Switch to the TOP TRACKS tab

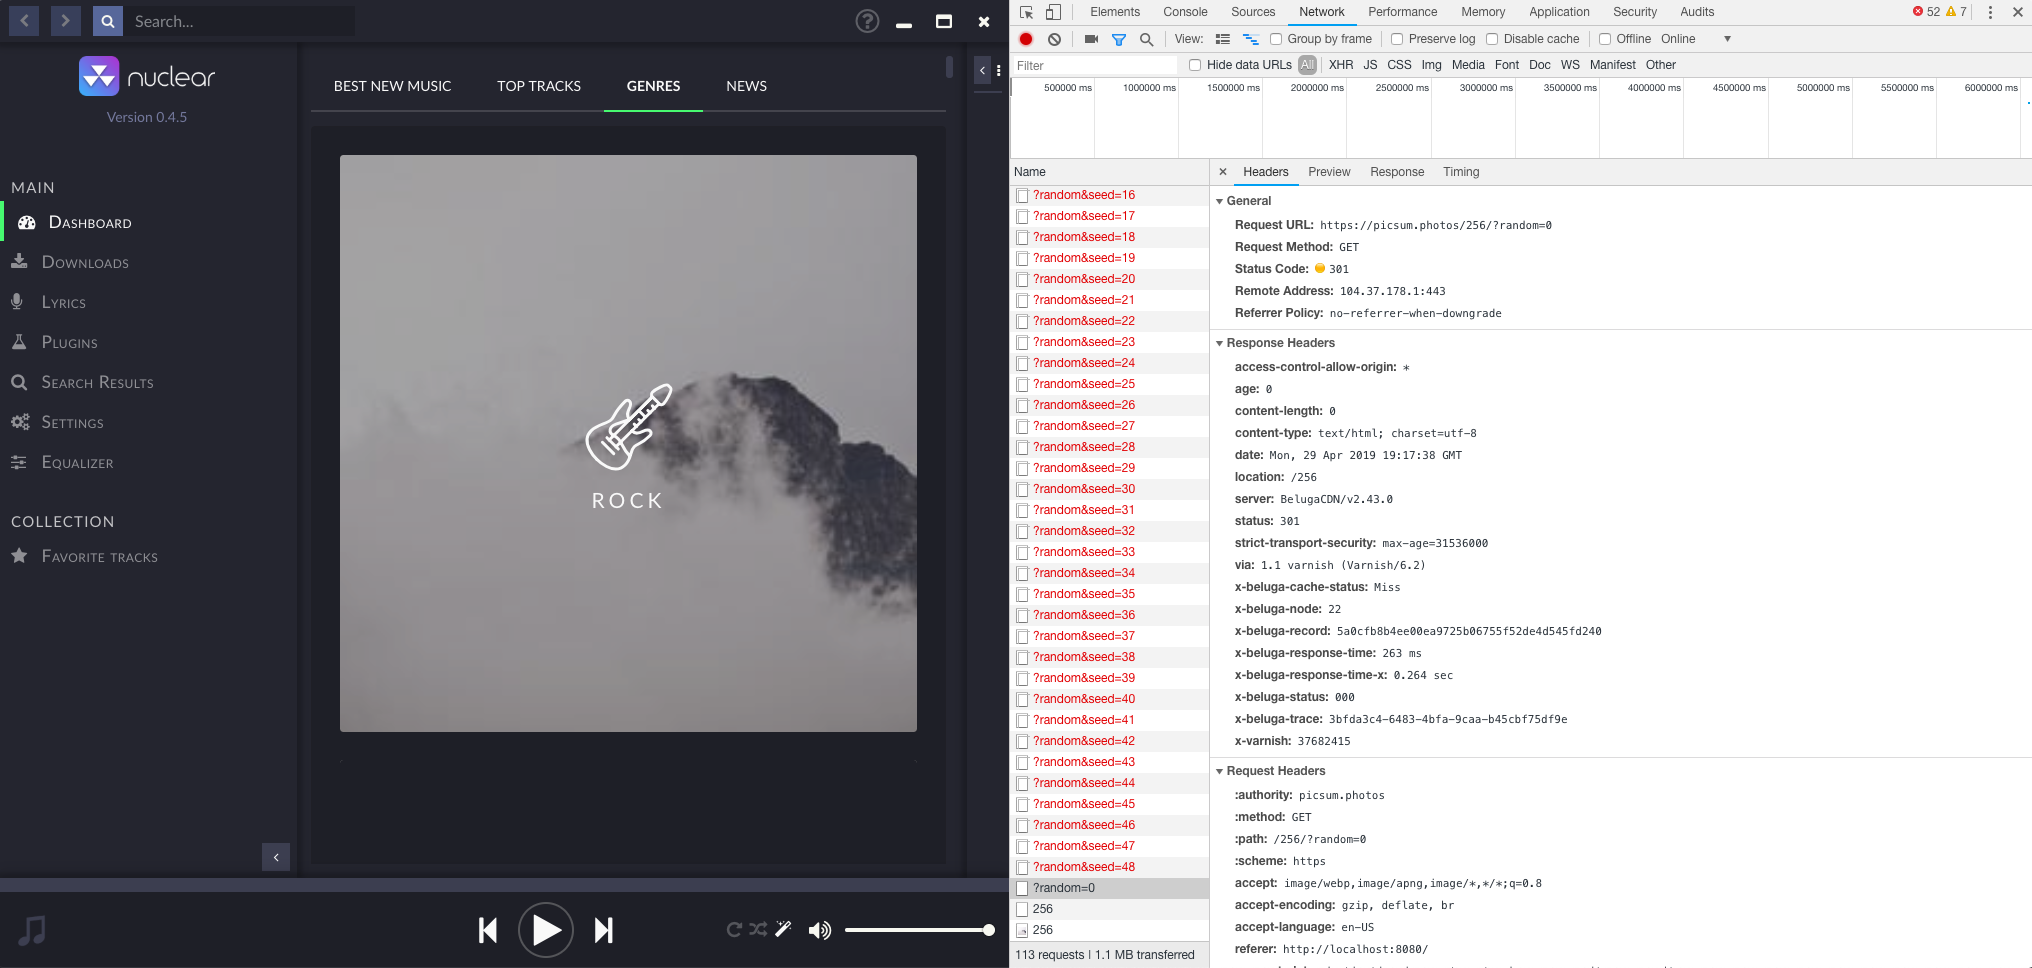point(538,86)
